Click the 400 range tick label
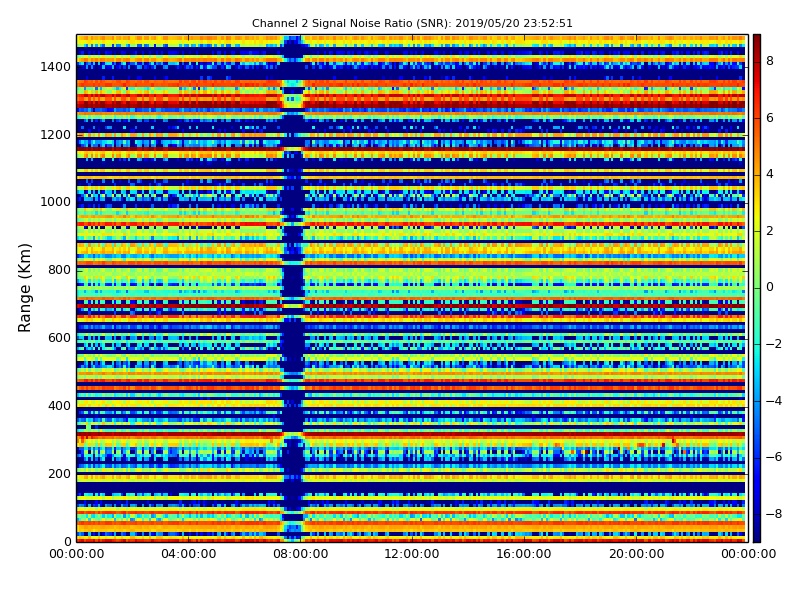800x600 pixels. click(59, 406)
